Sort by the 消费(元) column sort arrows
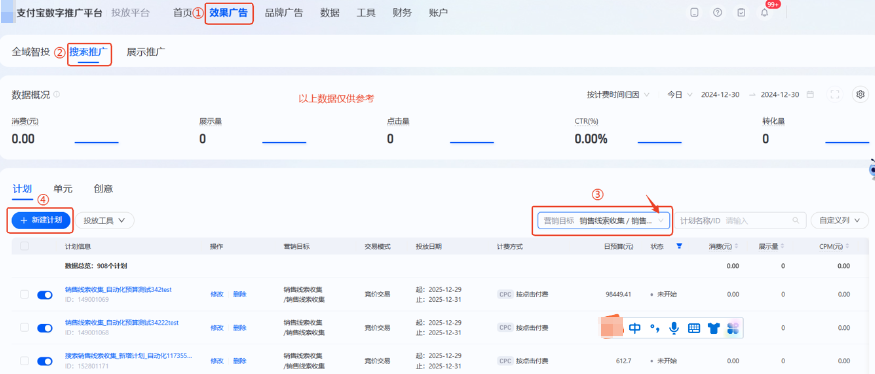This screenshot has height=374, width=875. point(737,246)
